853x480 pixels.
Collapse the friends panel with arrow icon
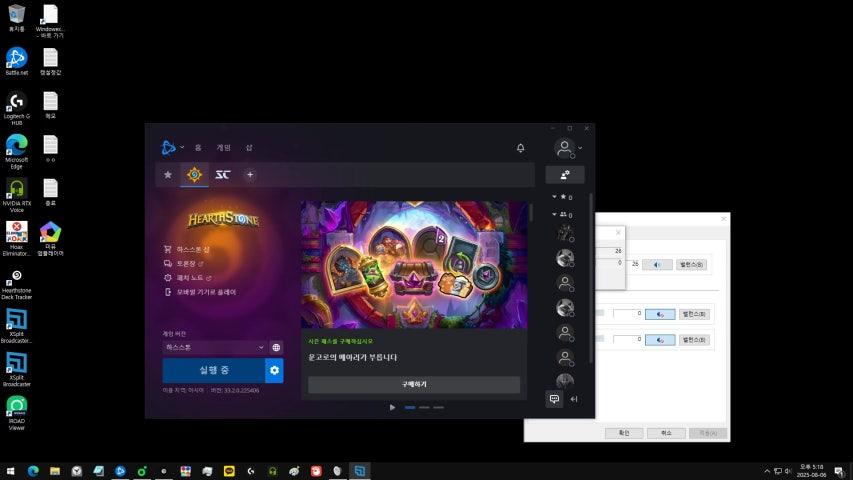[x=574, y=399]
